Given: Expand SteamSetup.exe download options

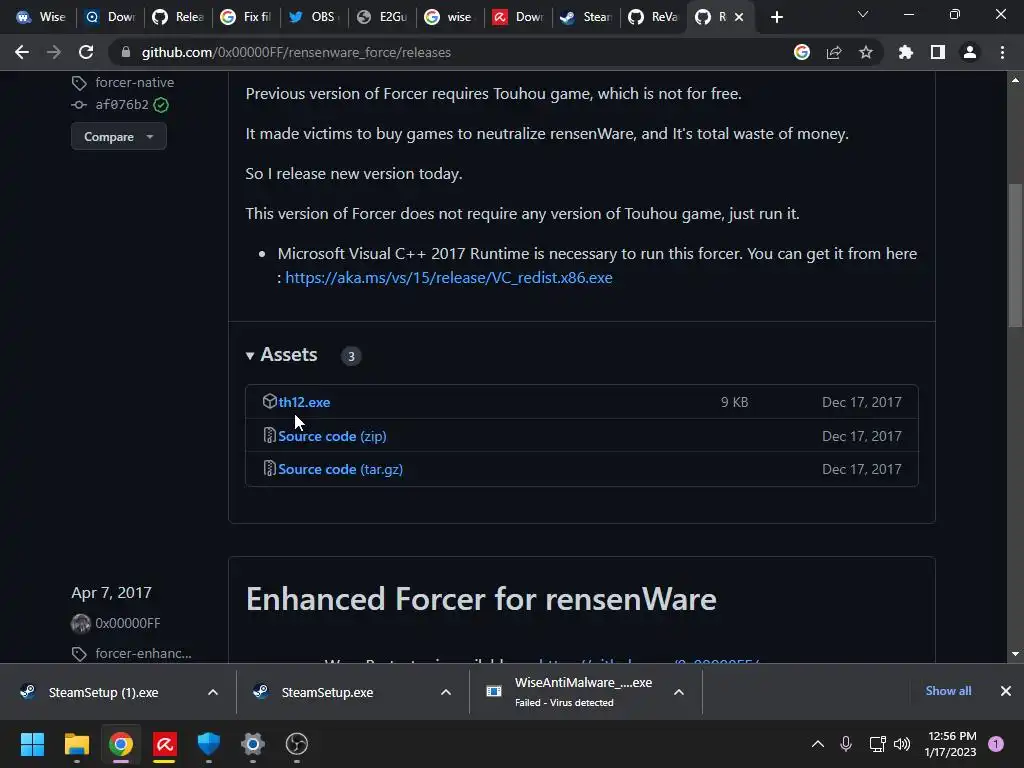Looking at the screenshot, I should 446,692.
